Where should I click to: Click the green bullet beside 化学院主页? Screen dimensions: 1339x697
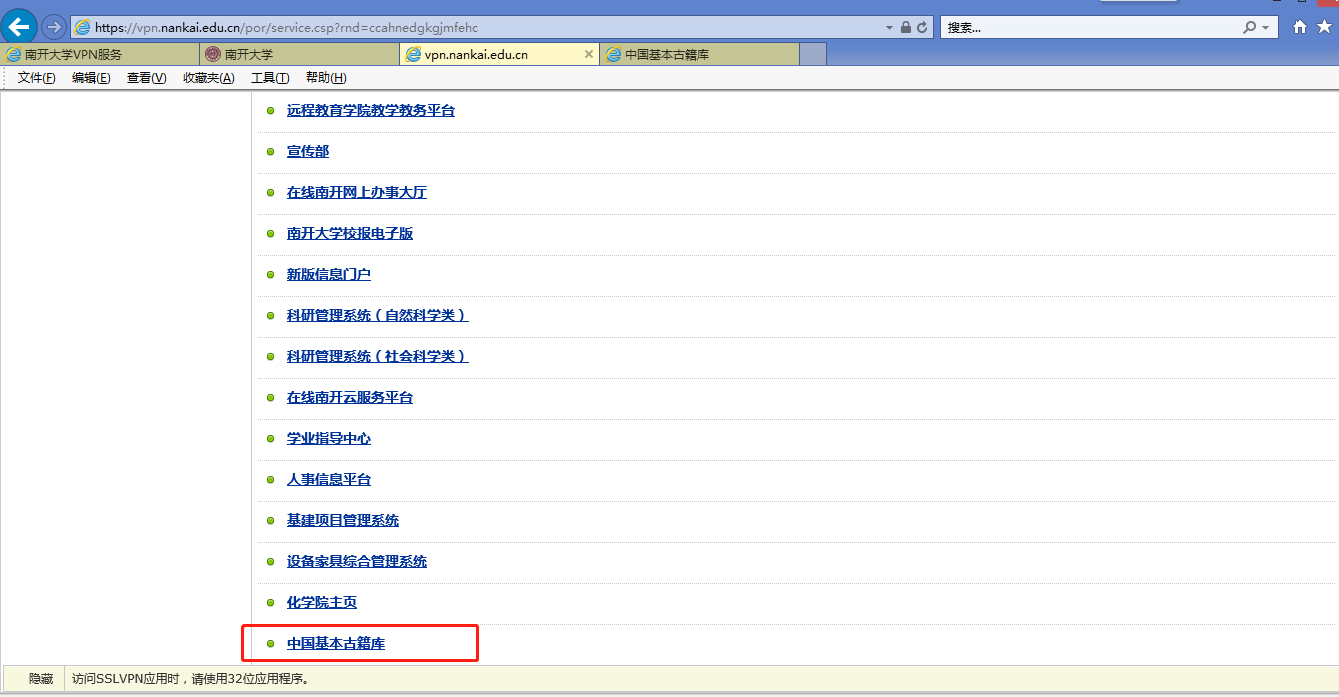pos(270,602)
